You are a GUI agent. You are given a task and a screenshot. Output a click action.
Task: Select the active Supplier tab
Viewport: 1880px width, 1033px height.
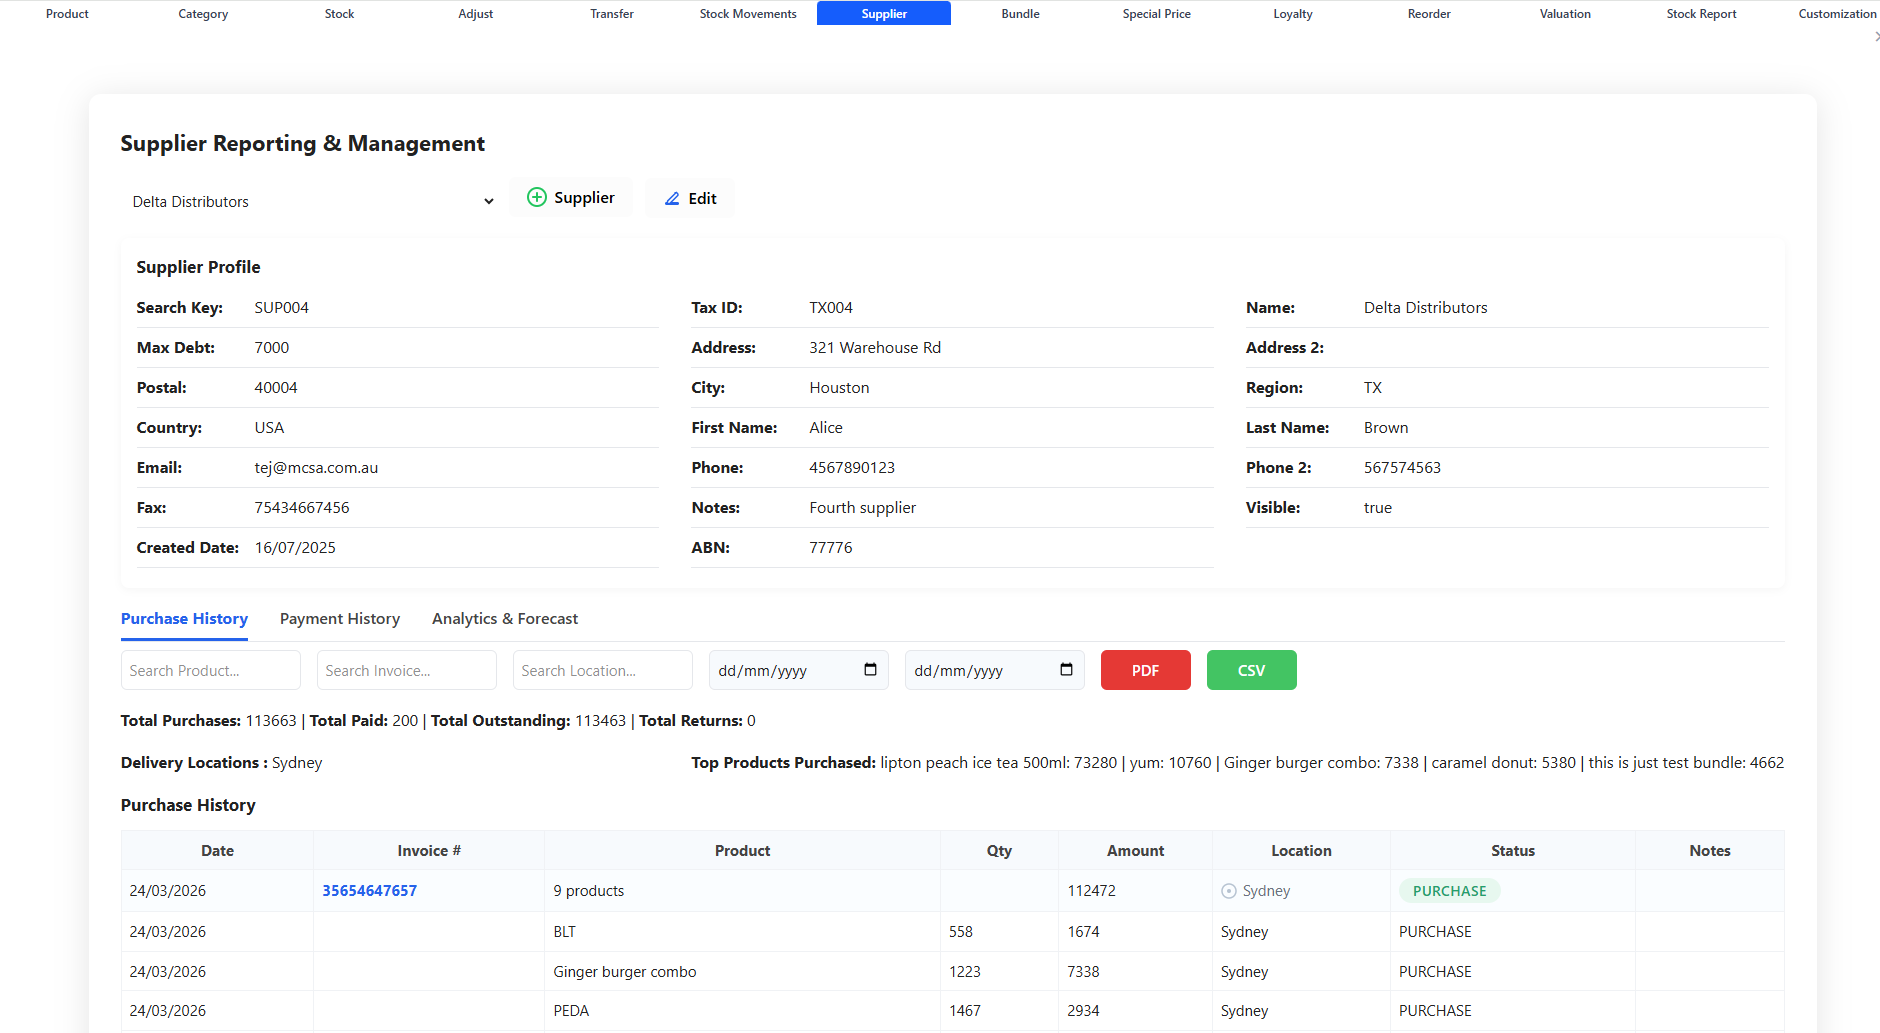[884, 13]
